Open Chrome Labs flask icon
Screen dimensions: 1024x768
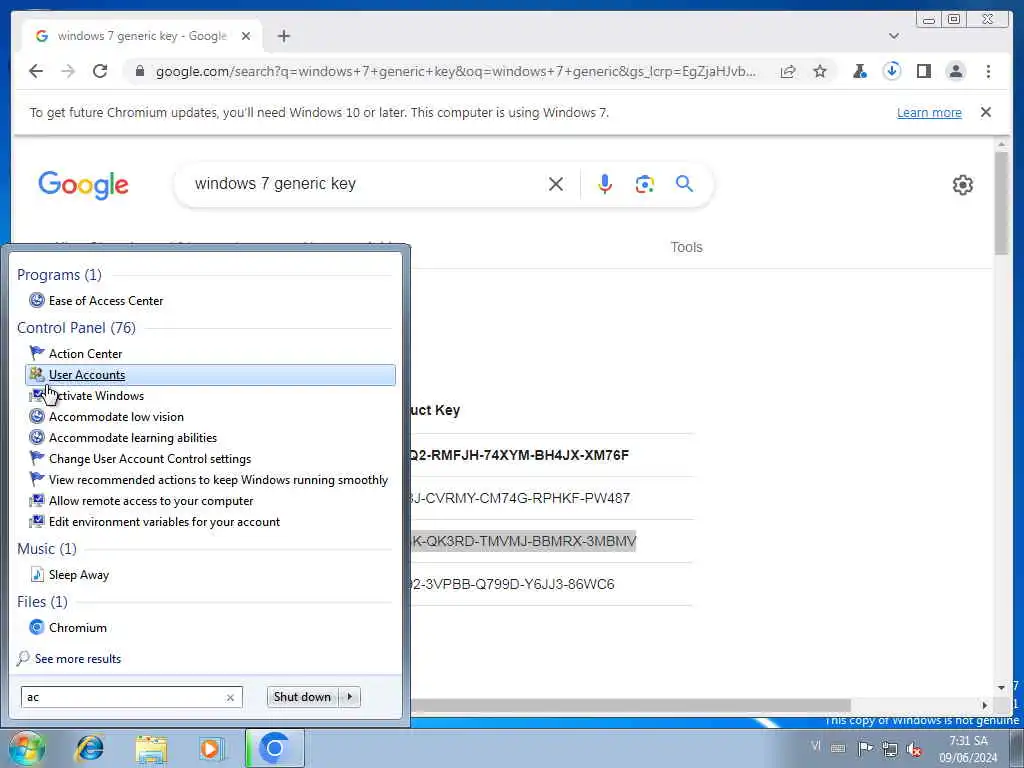859,71
